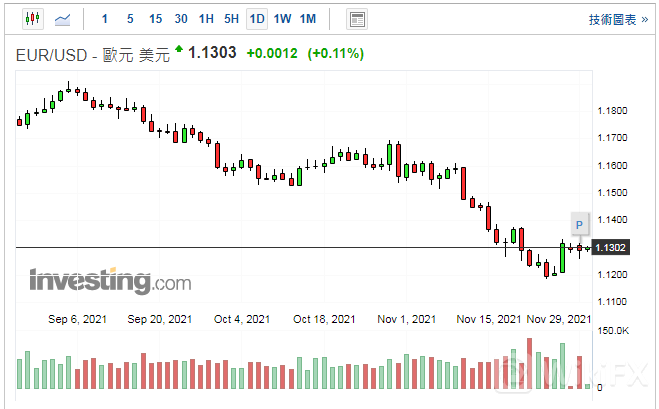Switch to 30-minute interval
Screen dimensions: 659x409
180,19
